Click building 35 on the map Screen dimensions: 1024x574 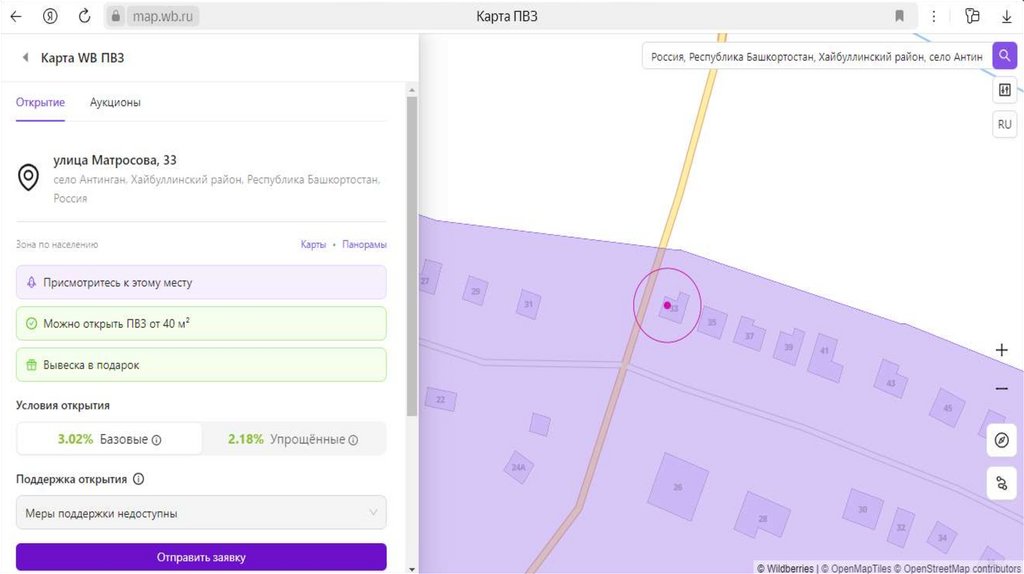point(712,322)
